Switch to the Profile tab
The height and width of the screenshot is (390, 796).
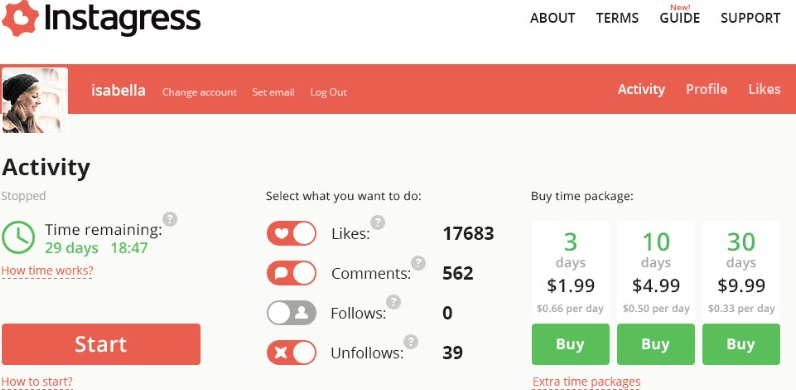(706, 89)
